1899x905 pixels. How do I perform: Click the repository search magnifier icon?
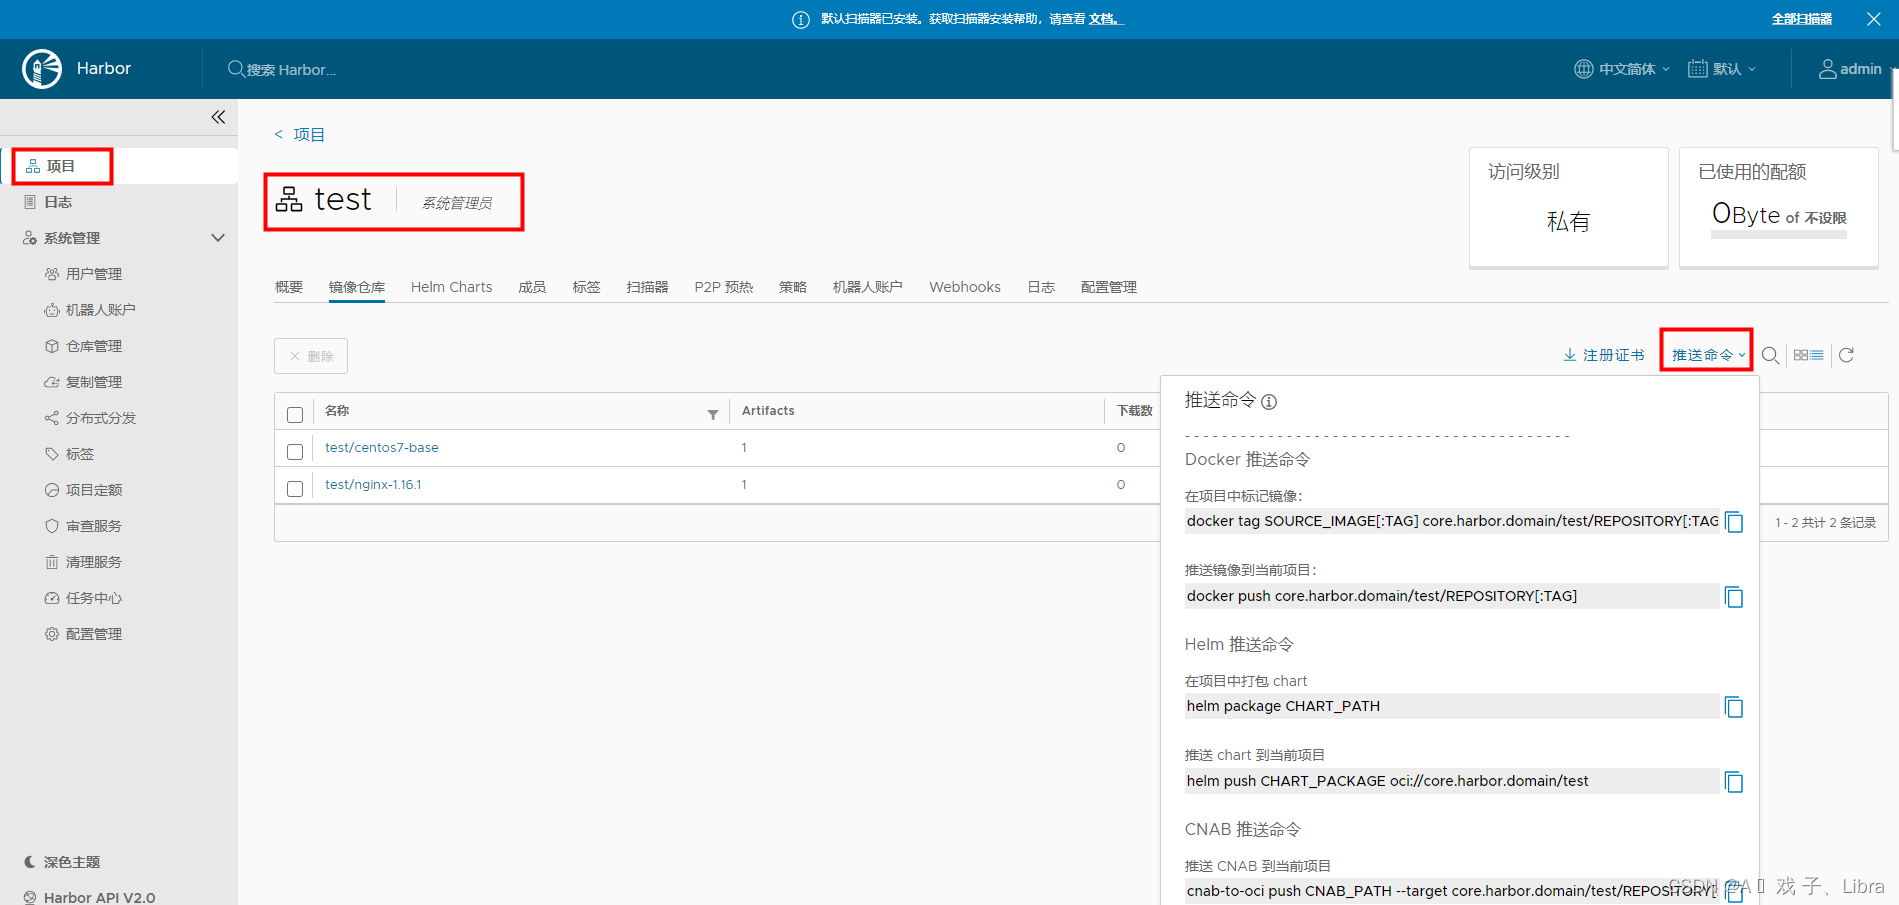[1770, 355]
